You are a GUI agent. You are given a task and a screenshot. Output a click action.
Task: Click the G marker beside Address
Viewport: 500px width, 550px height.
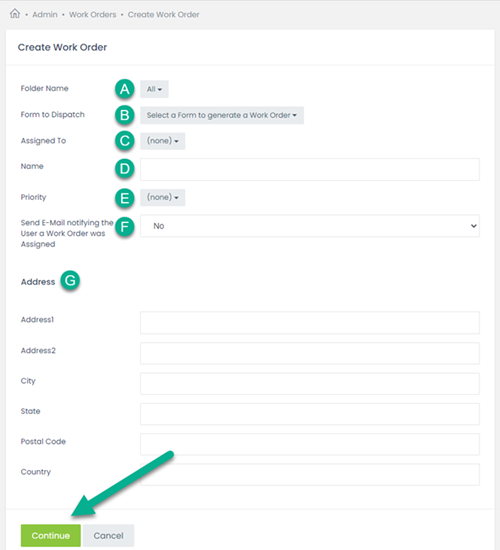click(70, 281)
